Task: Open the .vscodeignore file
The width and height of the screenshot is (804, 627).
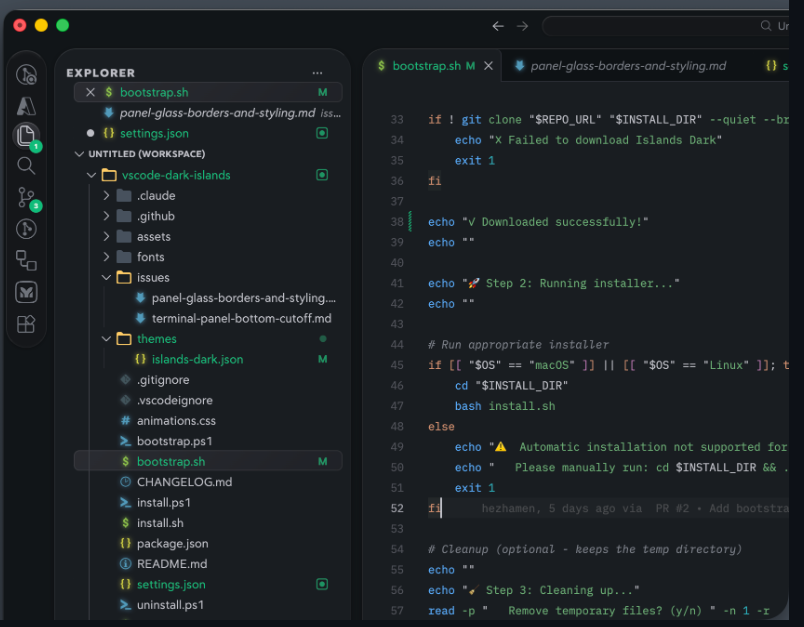Action: 208,400
